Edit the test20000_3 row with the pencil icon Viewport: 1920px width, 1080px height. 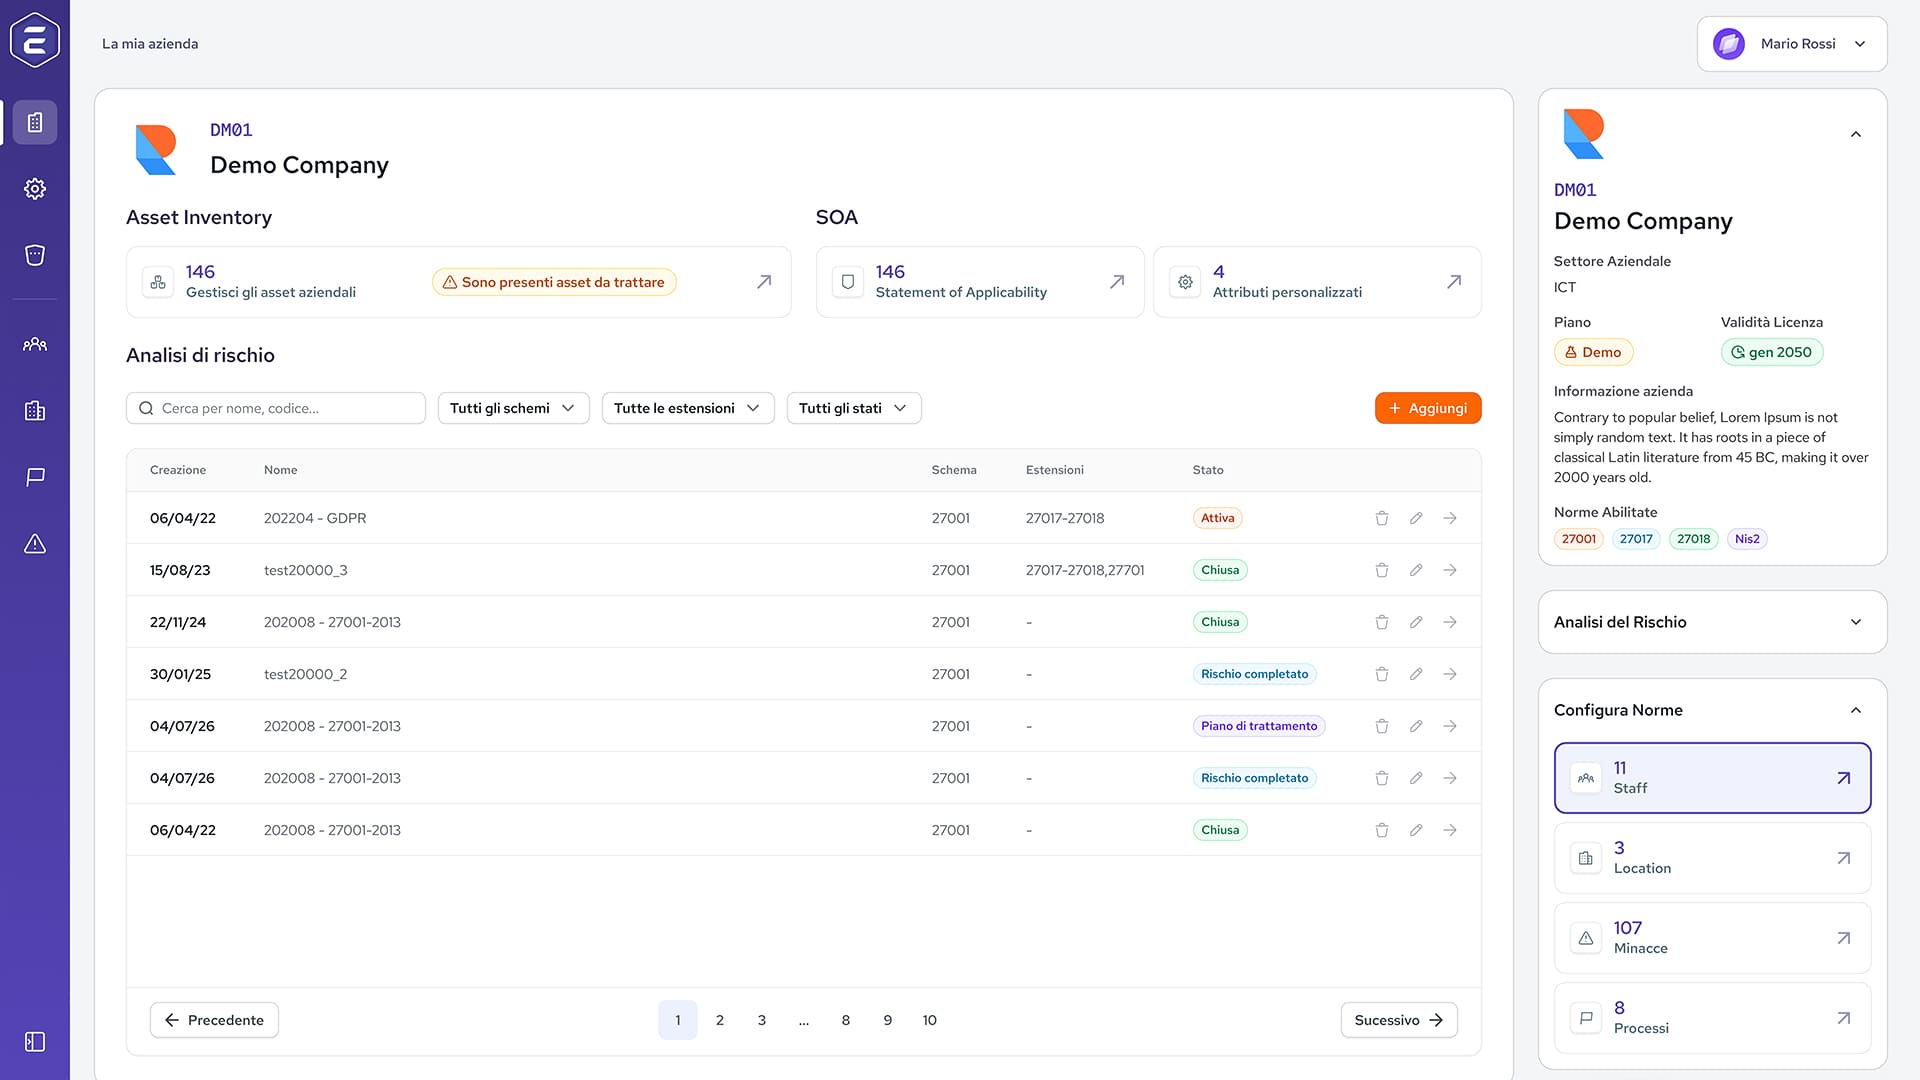point(1416,570)
